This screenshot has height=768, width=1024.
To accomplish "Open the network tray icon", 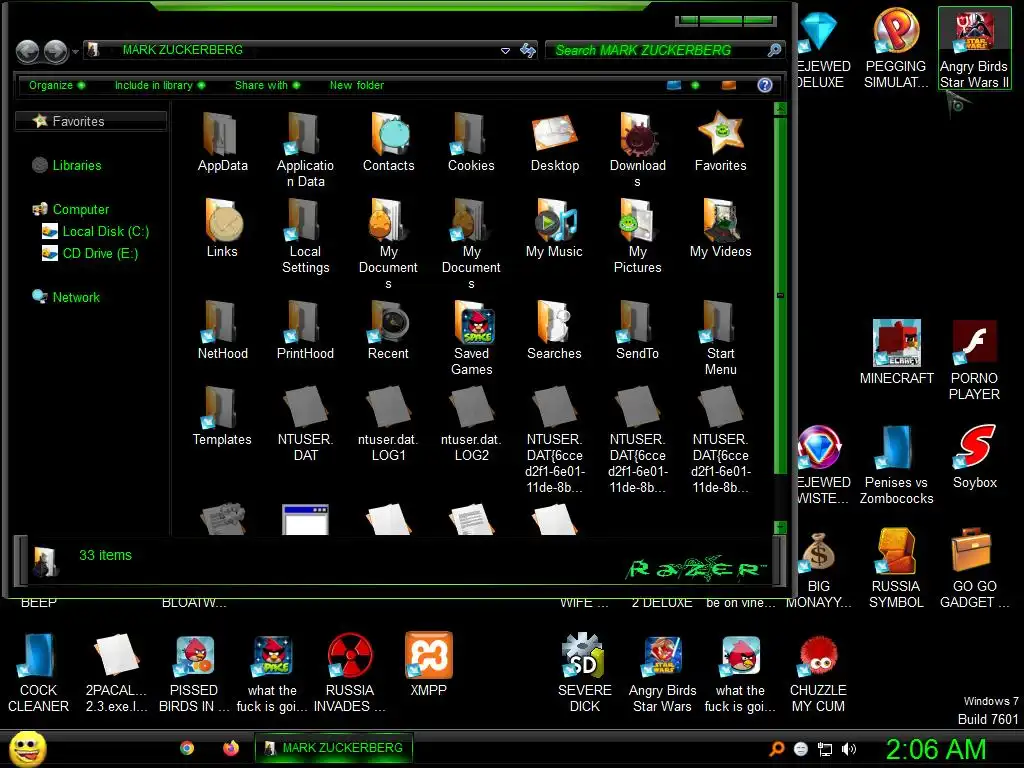I will [825, 749].
